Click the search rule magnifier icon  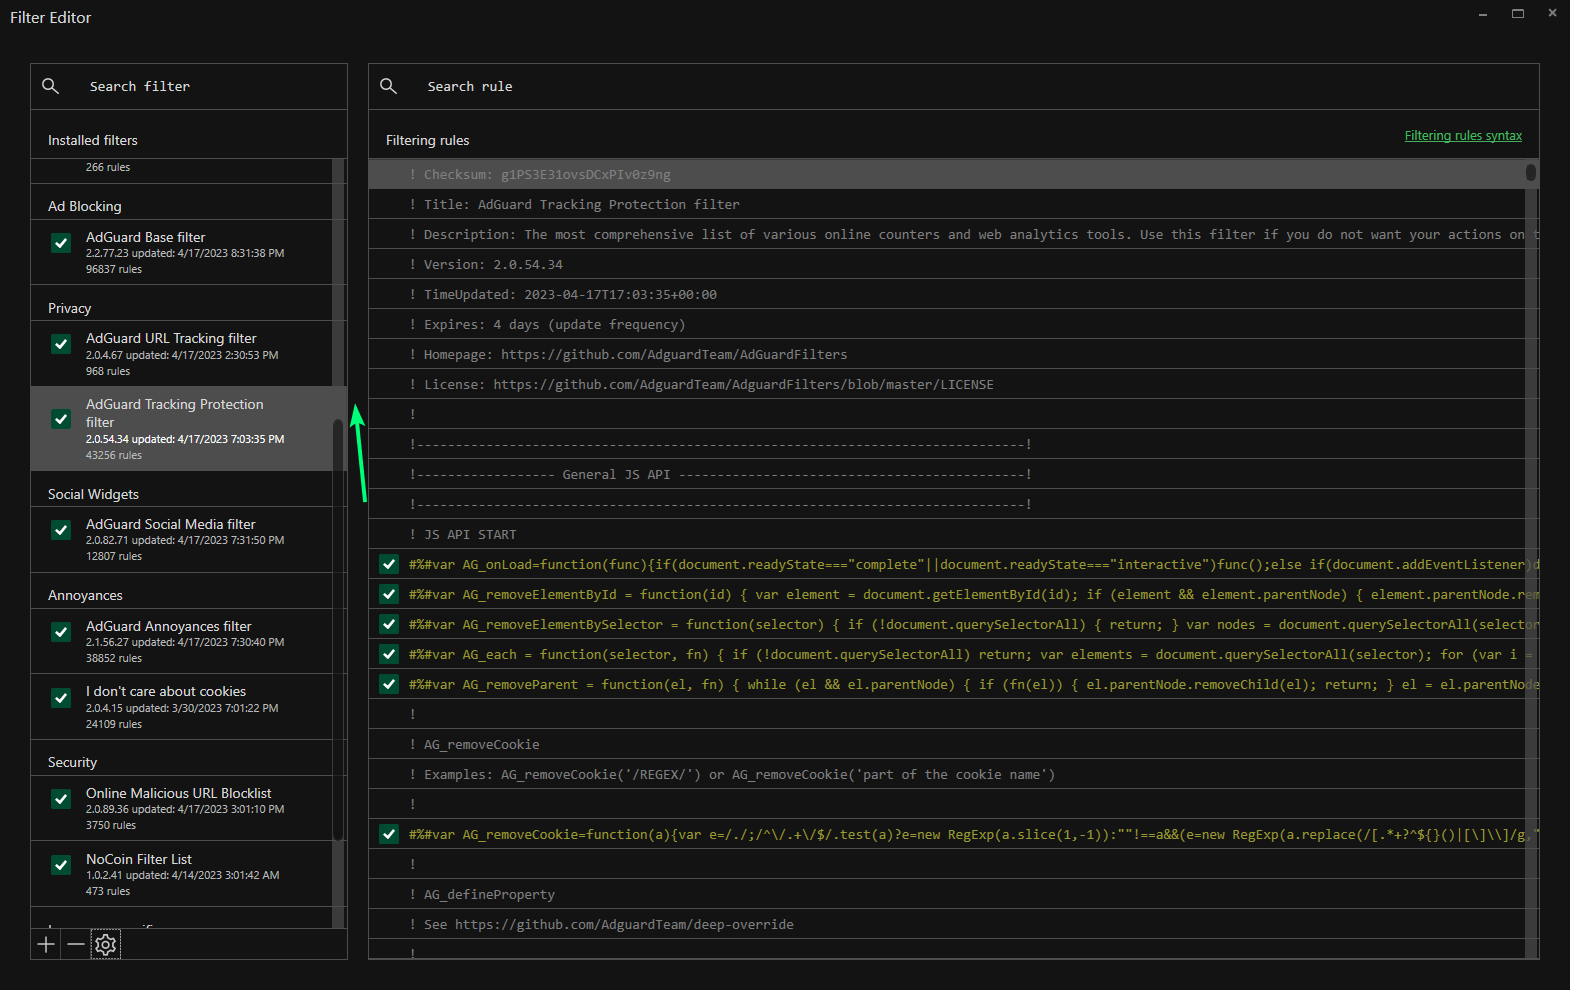[x=388, y=86]
